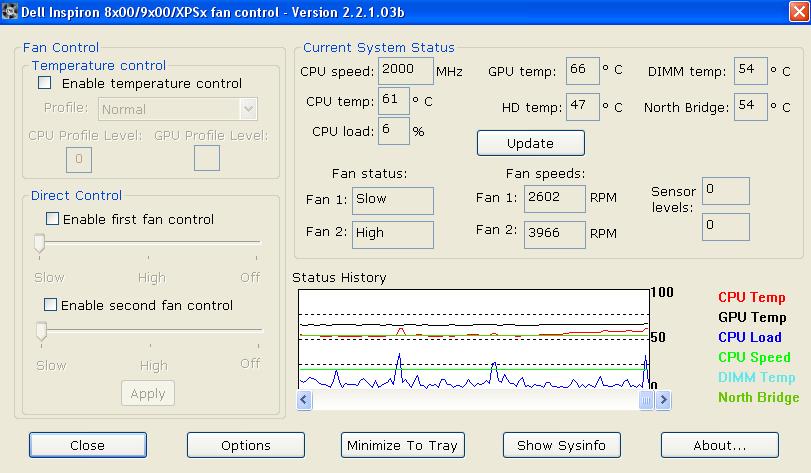Click the HD temp field showing 47
The width and height of the screenshot is (811, 473).
tap(583, 107)
